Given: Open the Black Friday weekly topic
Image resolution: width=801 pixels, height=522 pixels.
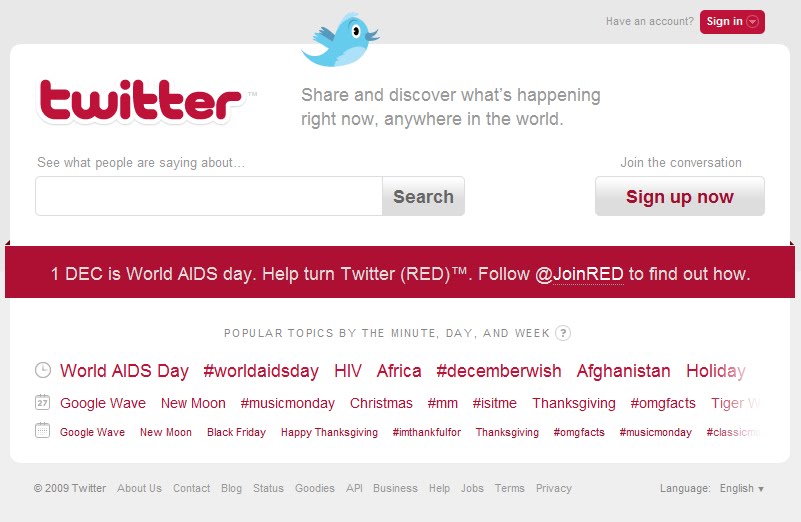Looking at the screenshot, I should (x=236, y=433).
